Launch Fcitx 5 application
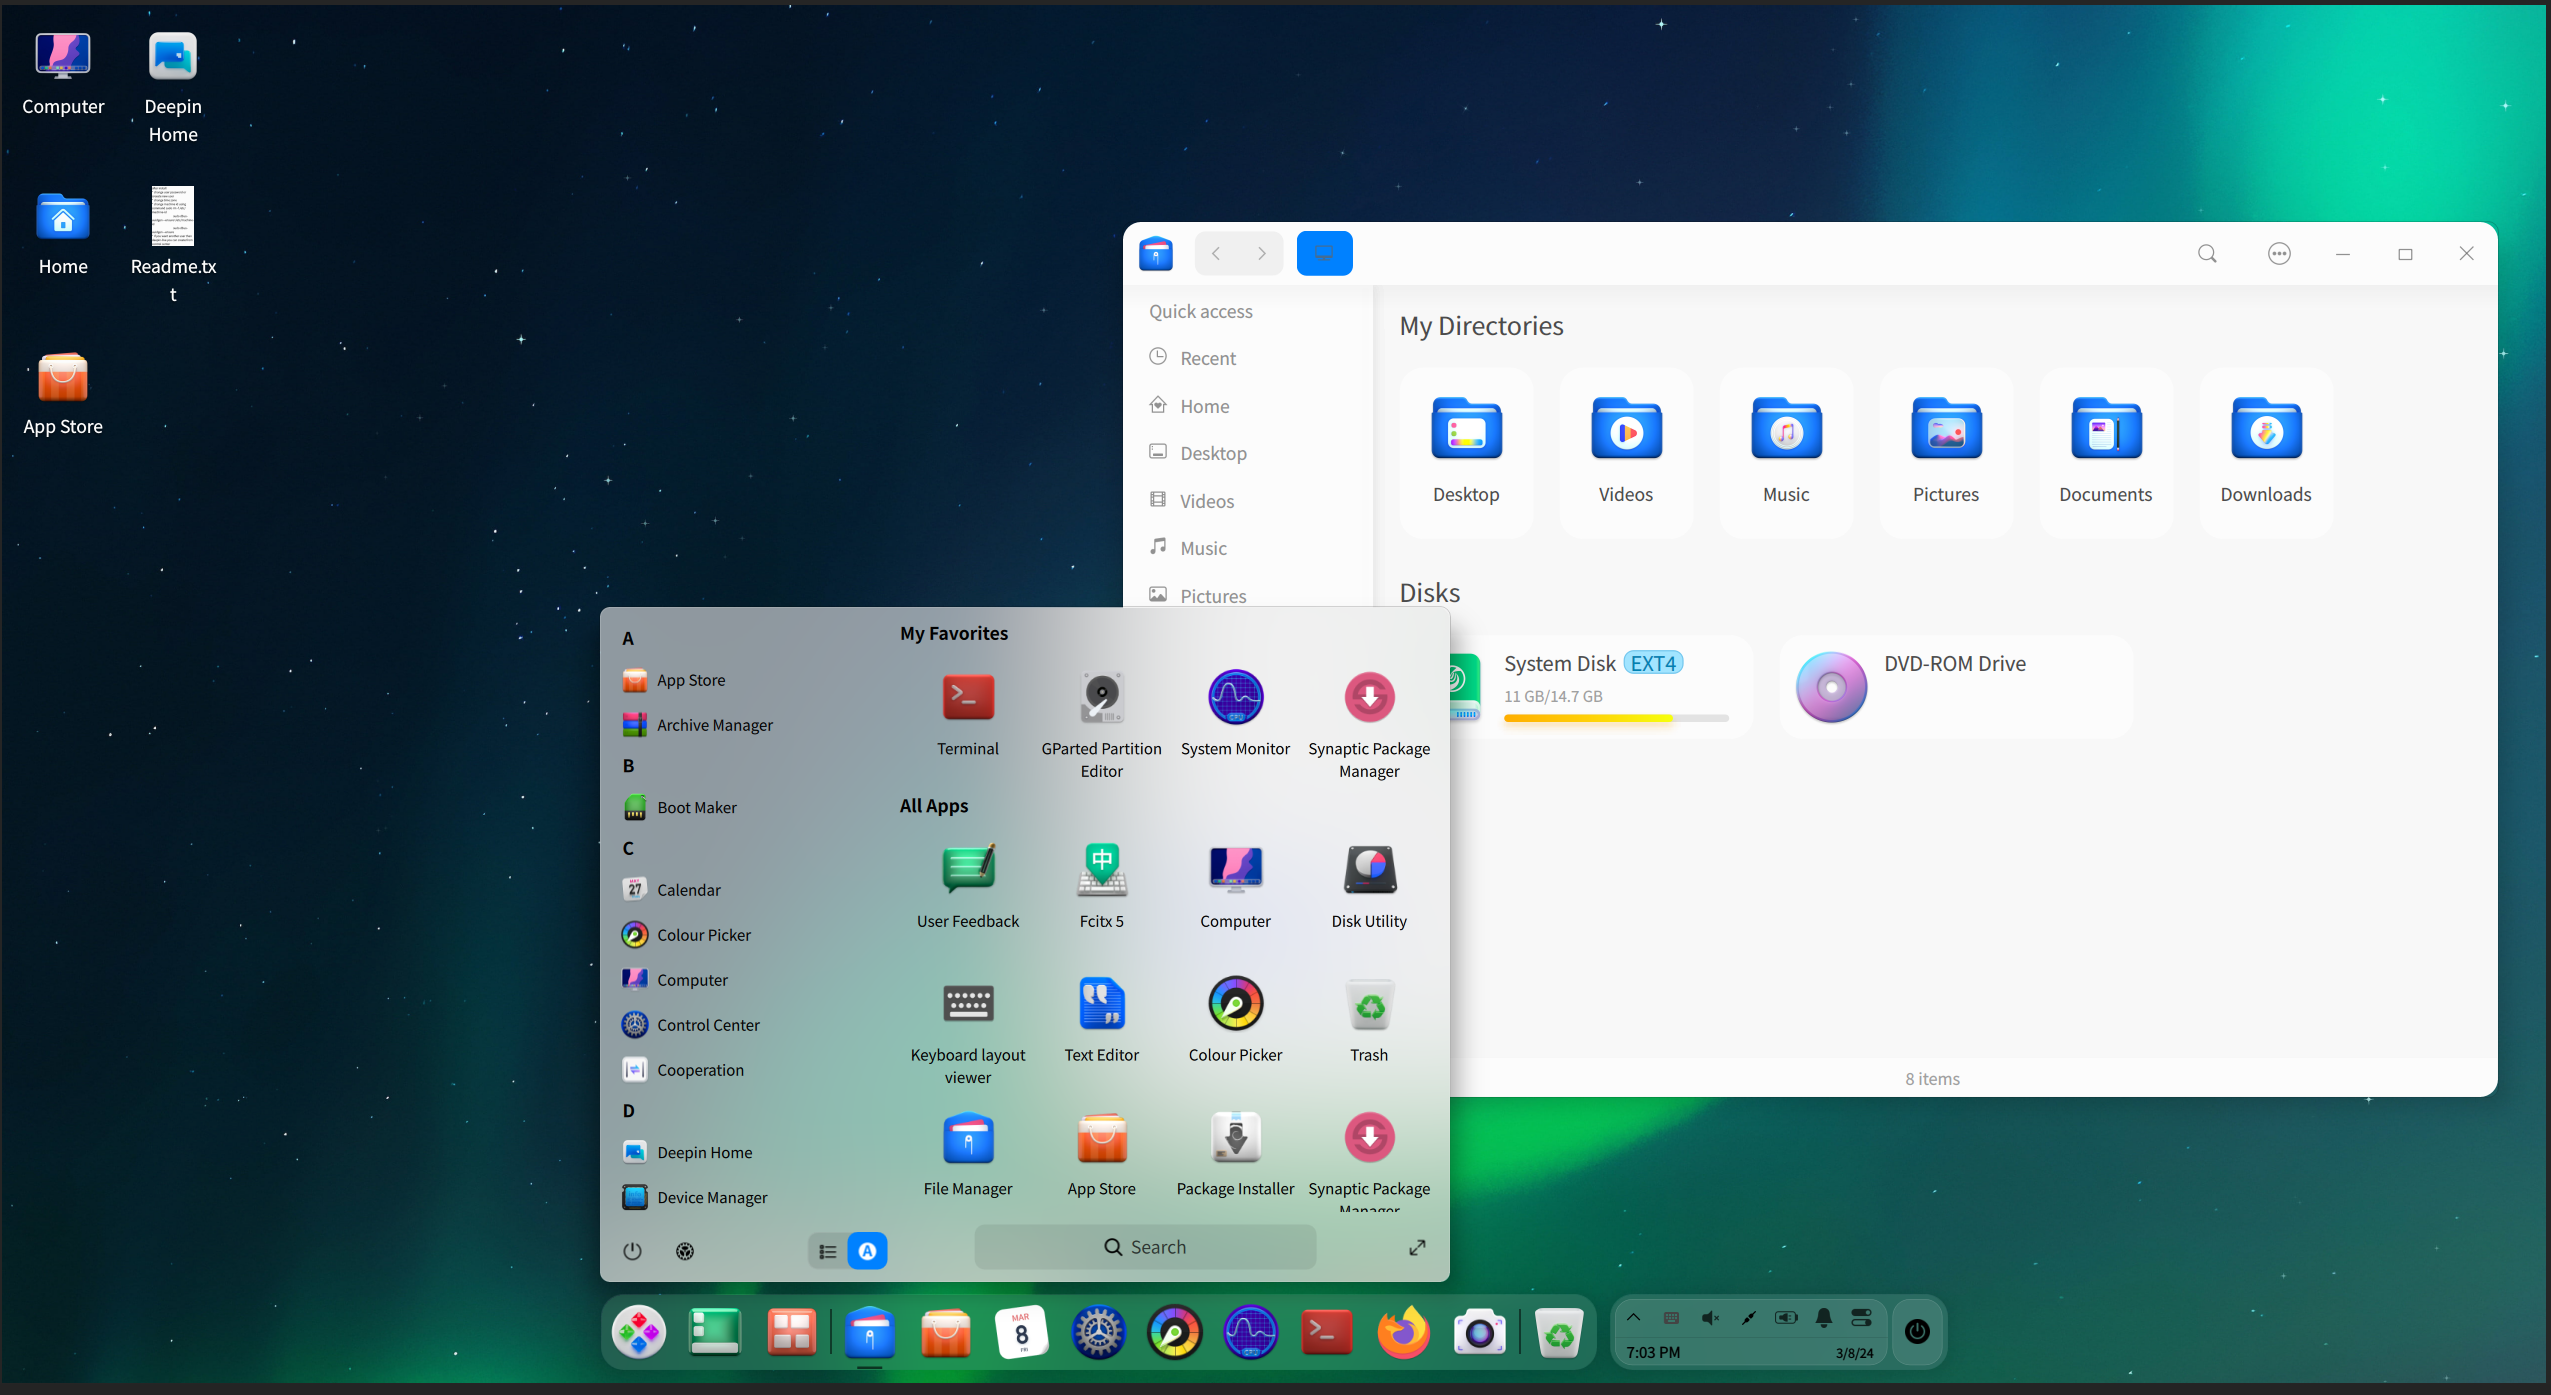The width and height of the screenshot is (2551, 1395). (1101, 870)
